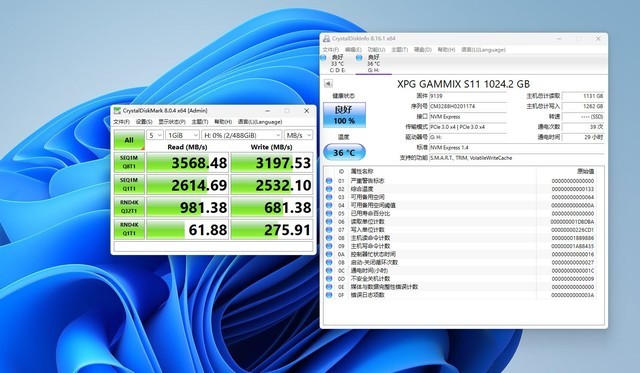Start the RND4K Q32T1 test
The height and width of the screenshot is (373, 640).
tap(129, 207)
